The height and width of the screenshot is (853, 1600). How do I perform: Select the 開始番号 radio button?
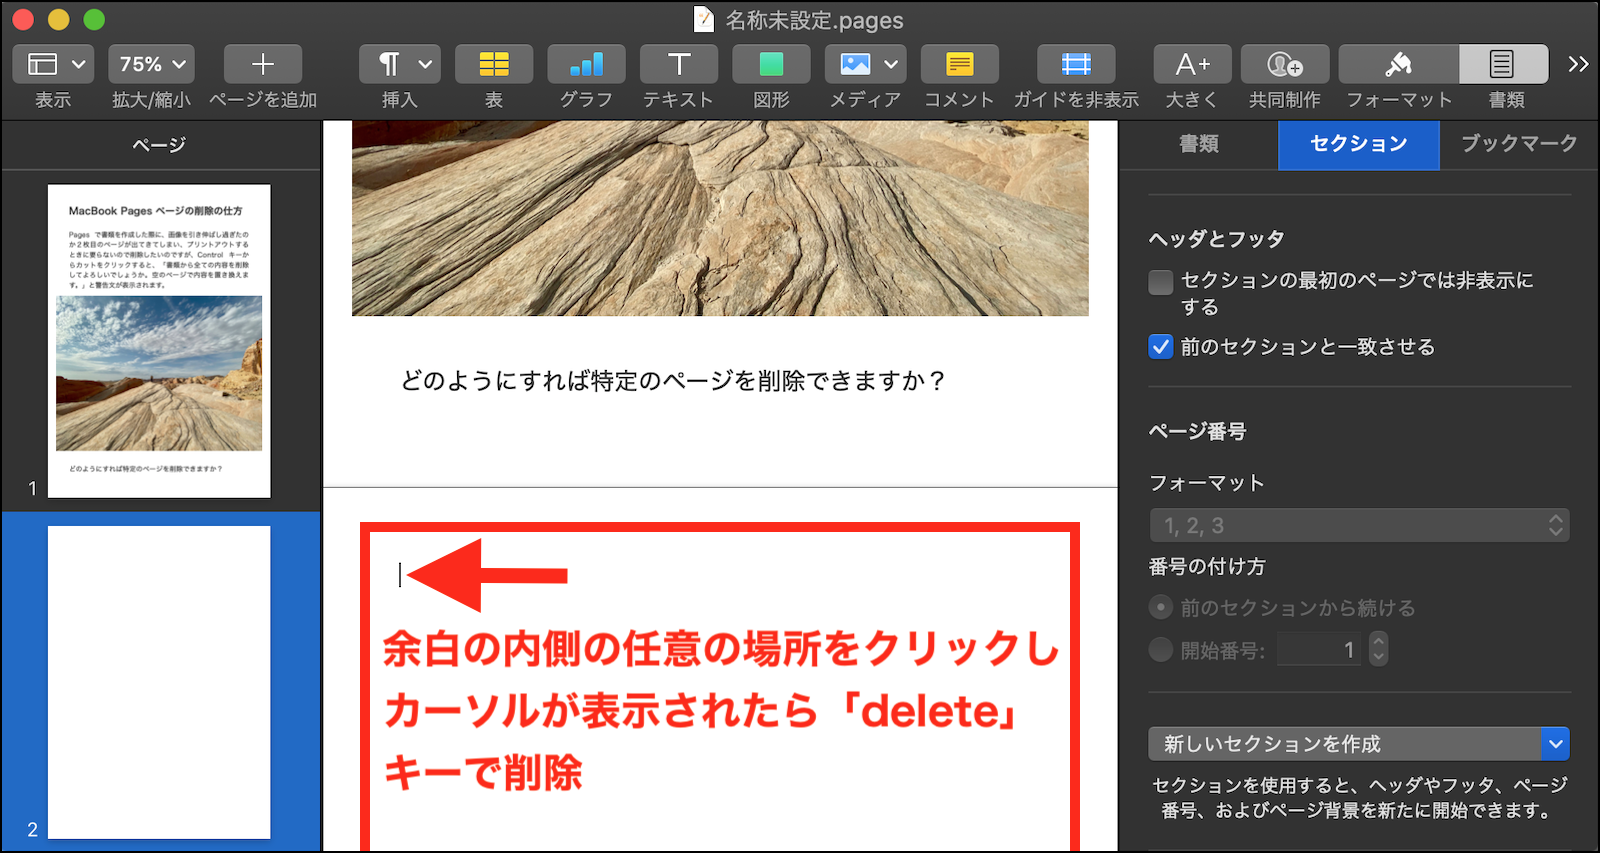coord(1161,650)
